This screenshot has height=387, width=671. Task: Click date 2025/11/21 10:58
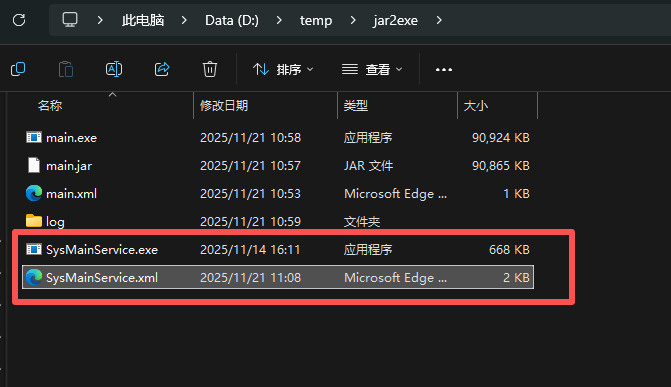[x=250, y=138]
